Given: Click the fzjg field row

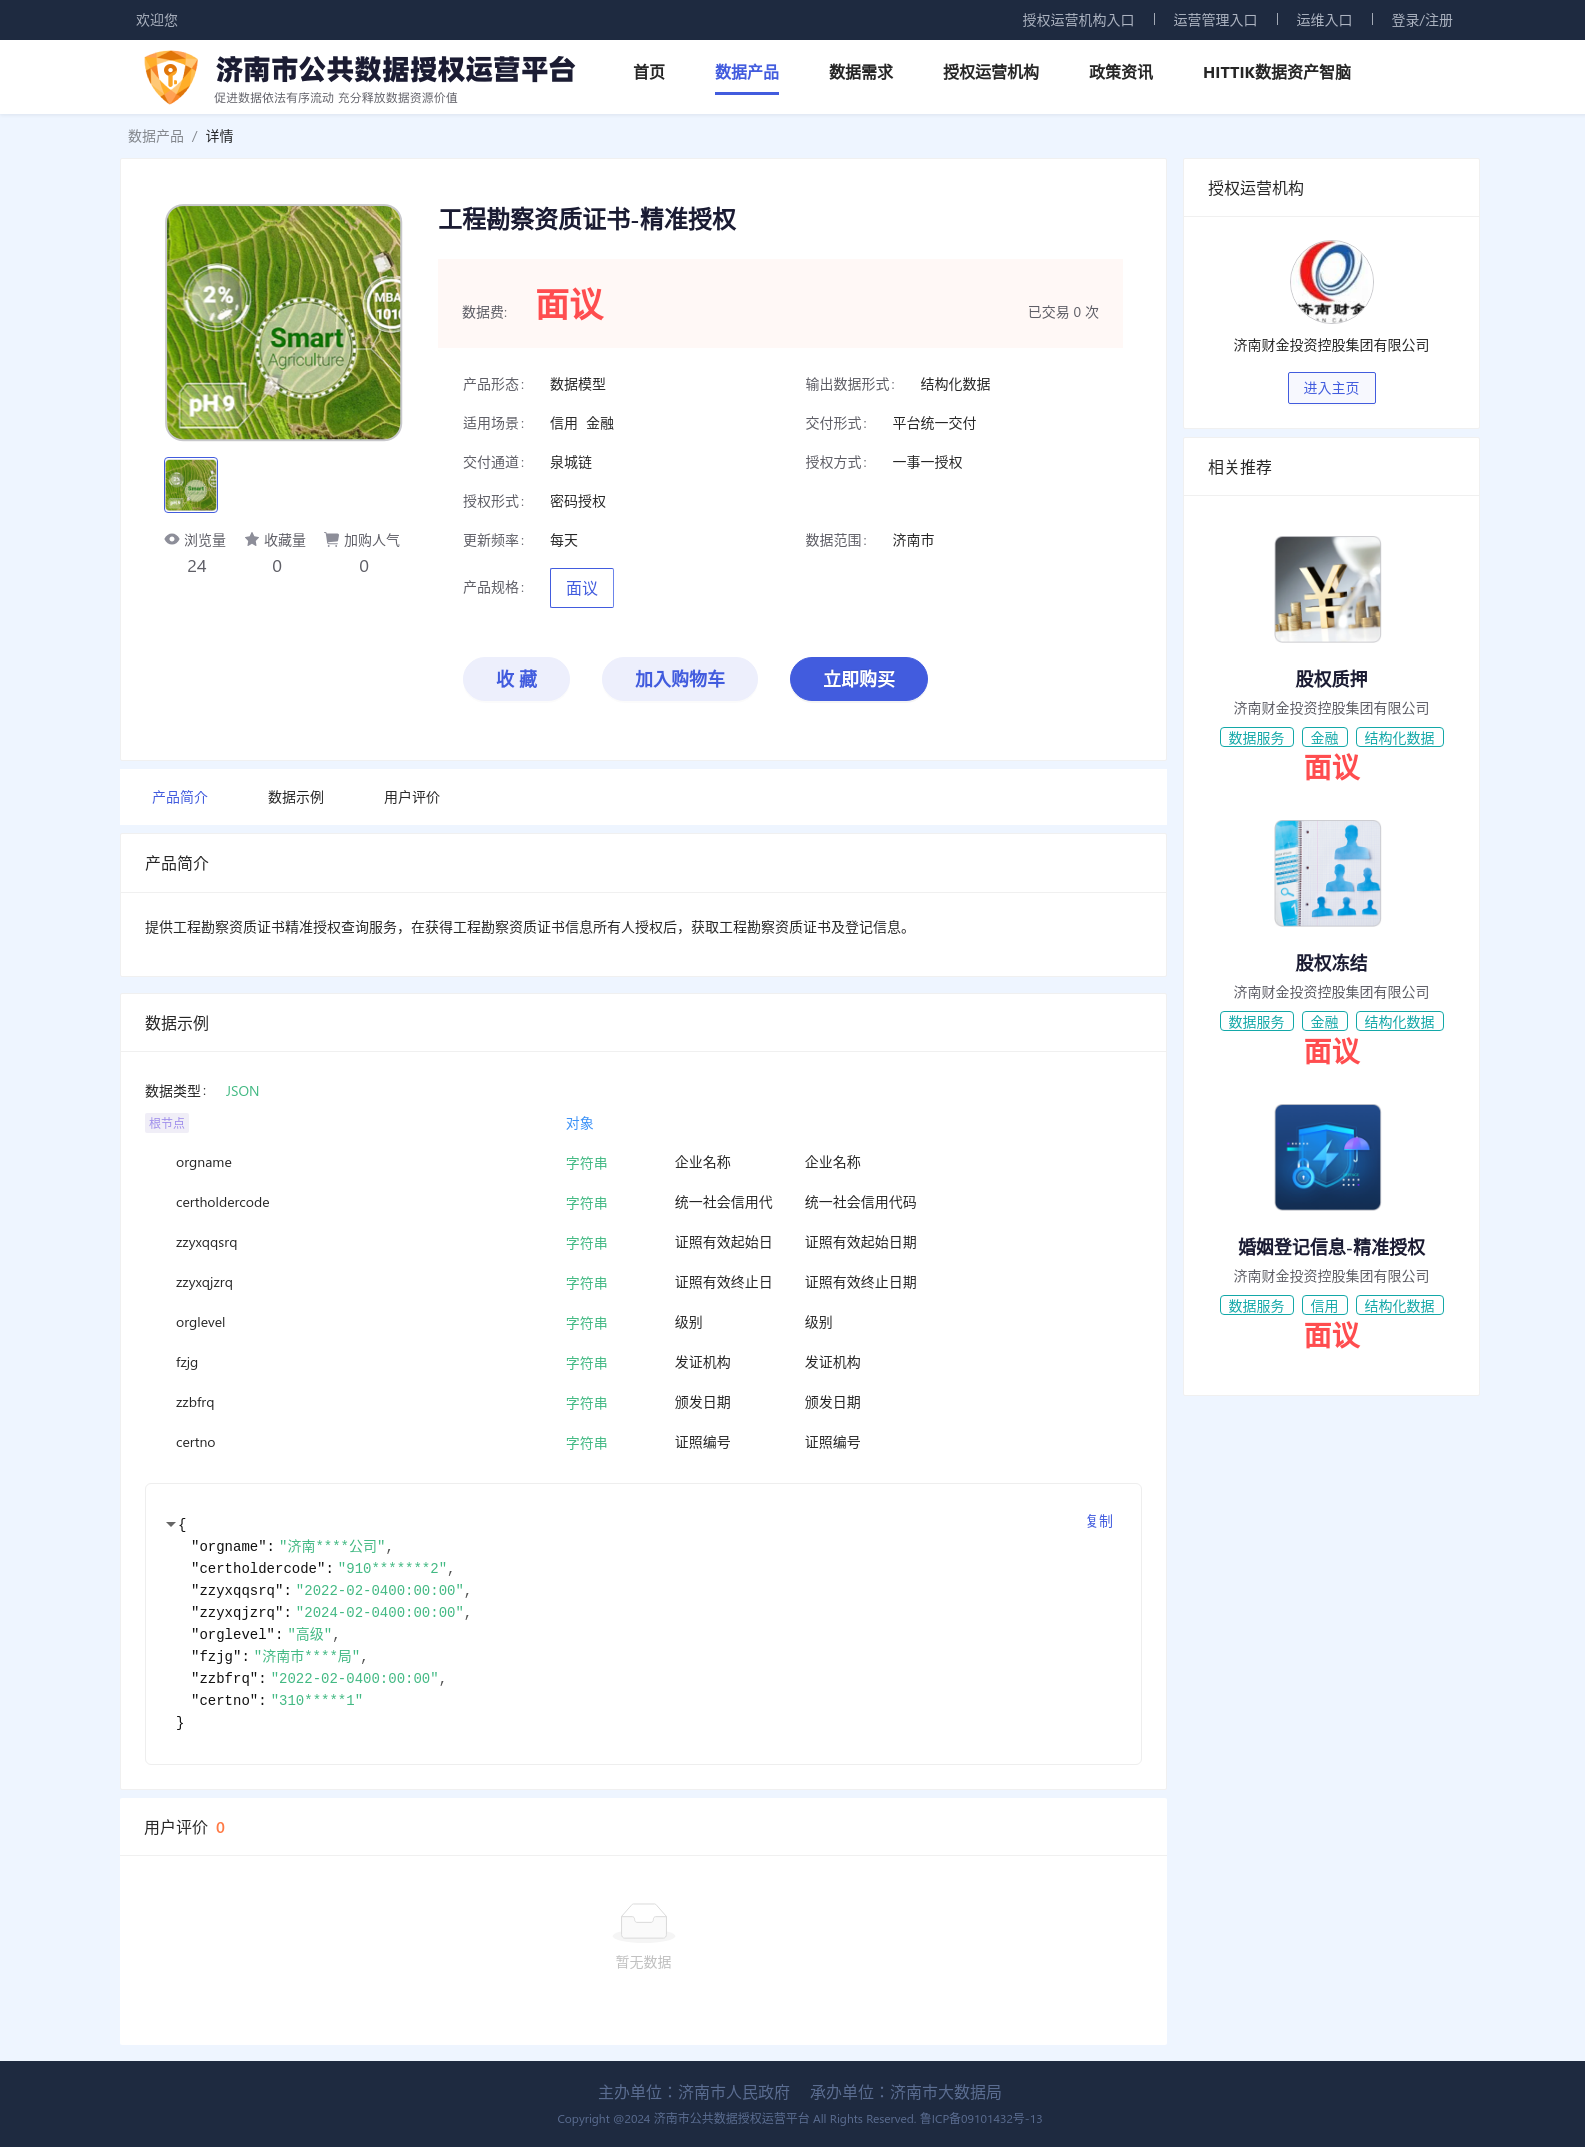Looking at the screenshot, I should tap(643, 1363).
